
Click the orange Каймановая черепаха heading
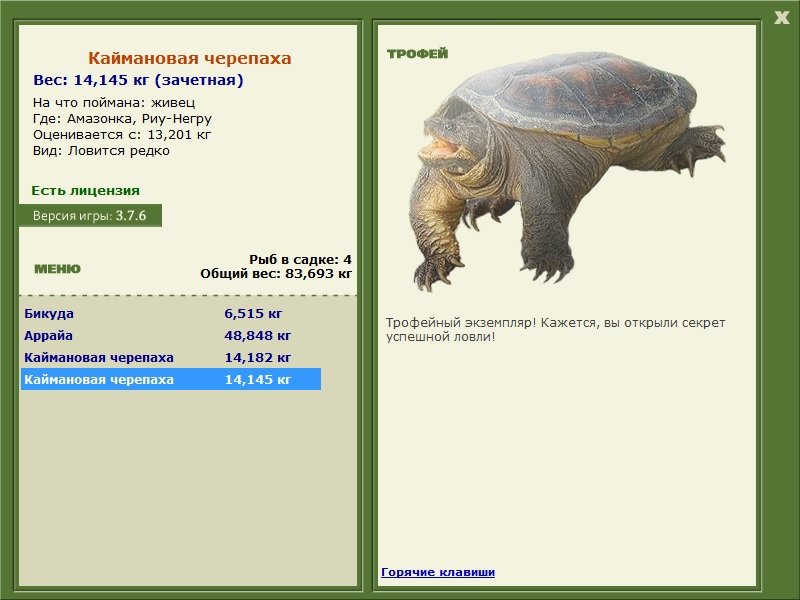point(189,58)
